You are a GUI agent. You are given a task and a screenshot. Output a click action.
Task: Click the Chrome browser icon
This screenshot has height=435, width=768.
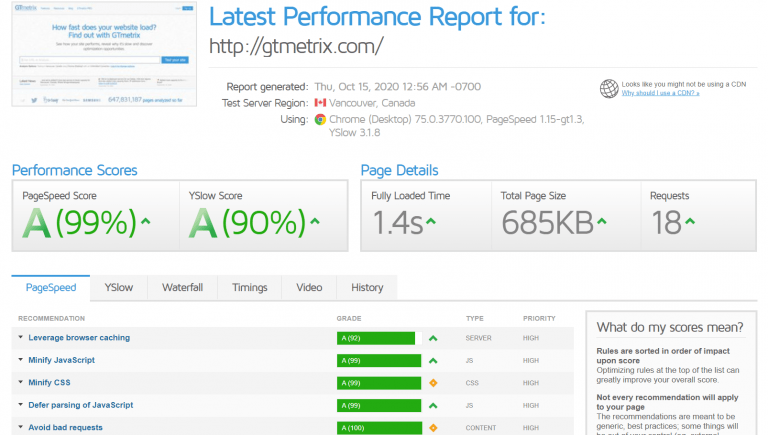click(x=320, y=120)
